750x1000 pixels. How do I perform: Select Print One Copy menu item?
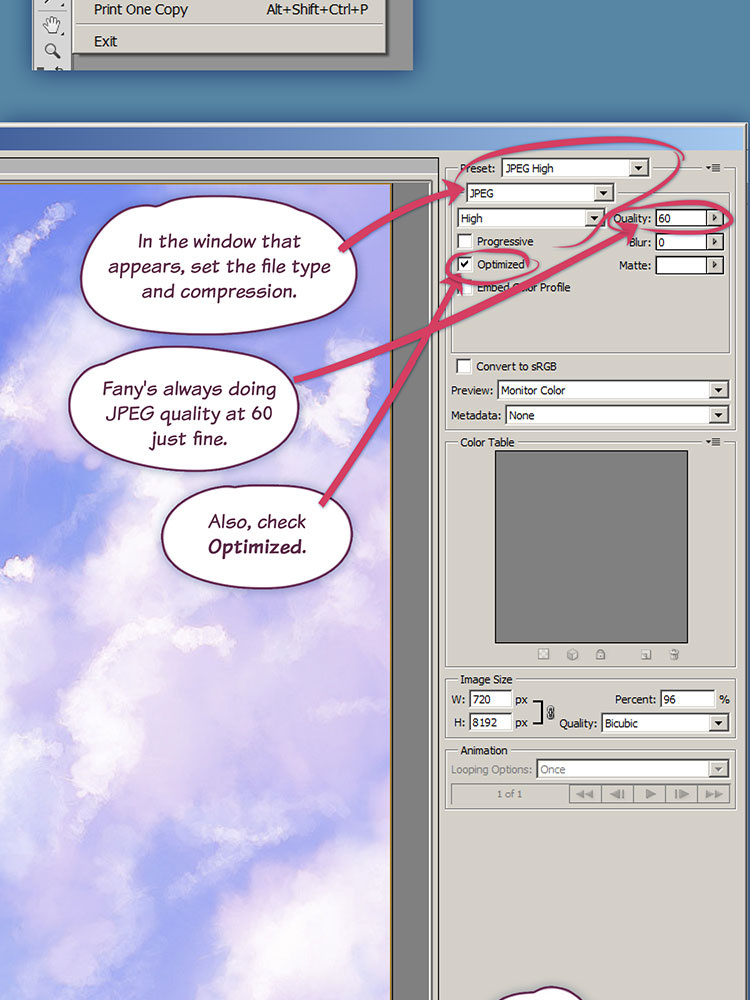tap(140, 10)
